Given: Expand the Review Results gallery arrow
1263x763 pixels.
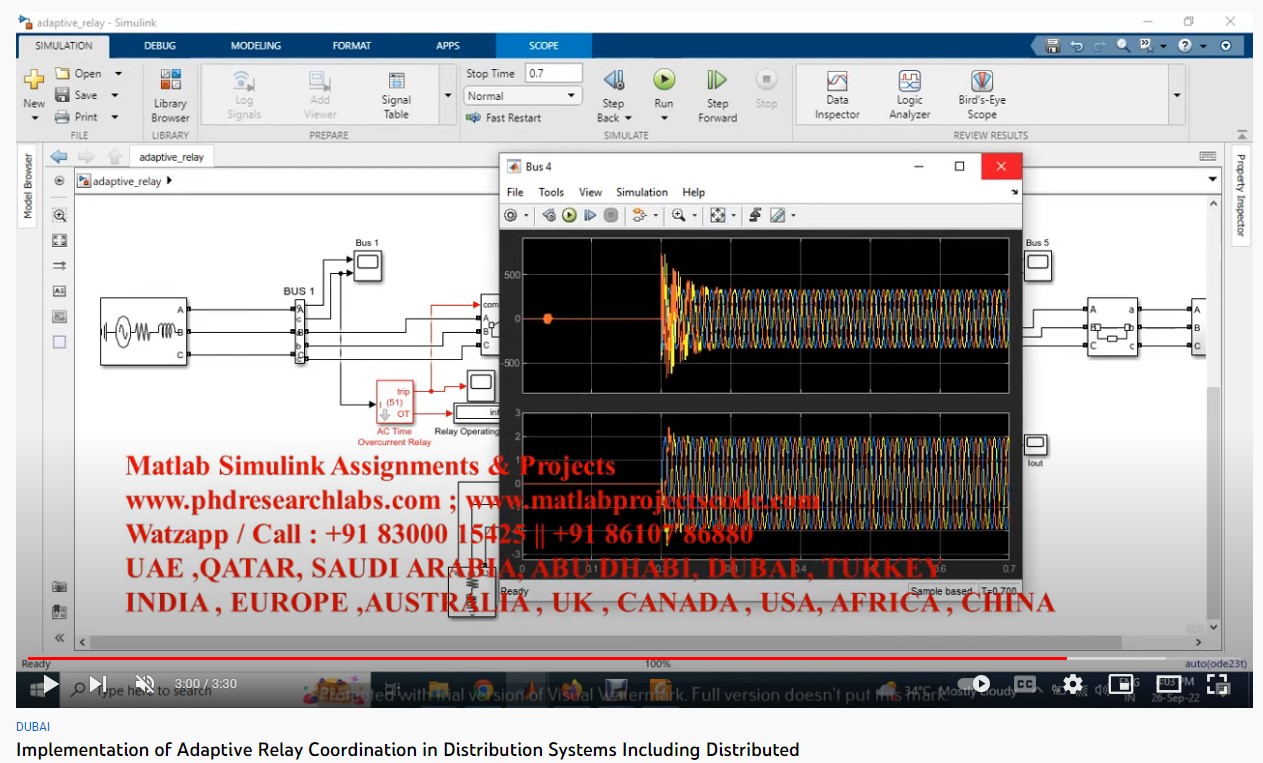Looking at the screenshot, I should point(1176,95).
